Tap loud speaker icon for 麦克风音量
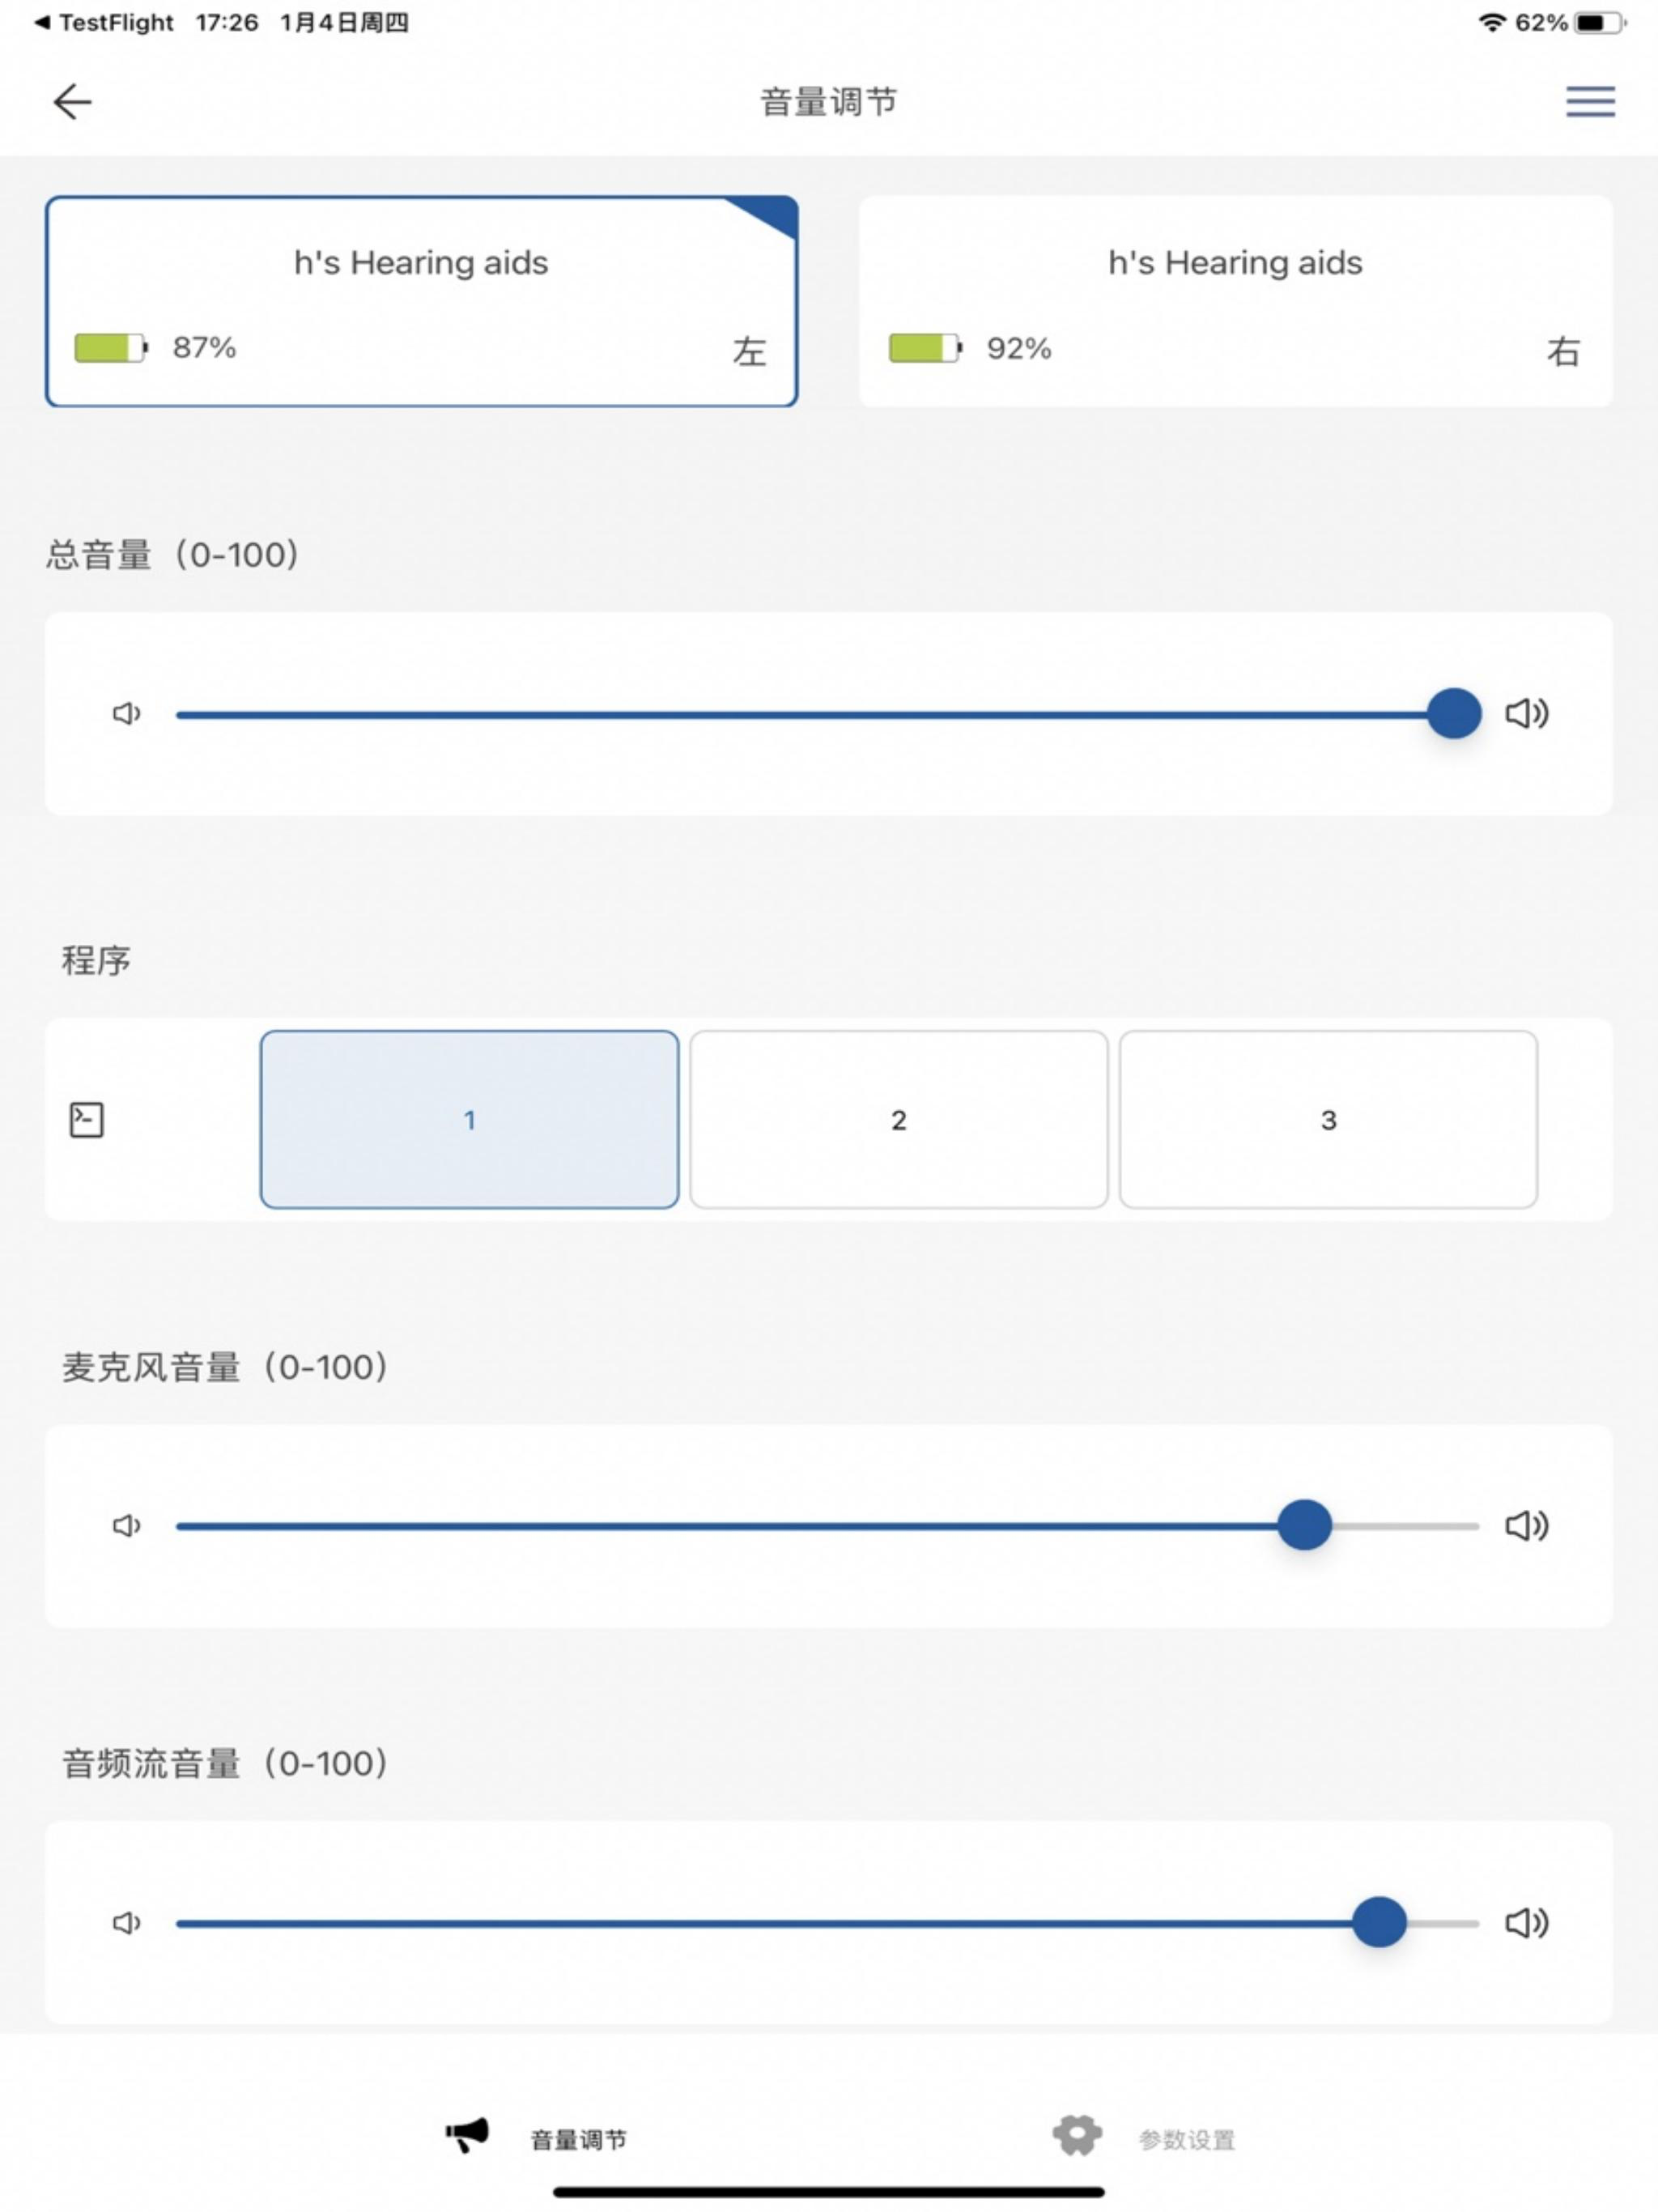This screenshot has height=2212, width=1658. point(1527,1526)
